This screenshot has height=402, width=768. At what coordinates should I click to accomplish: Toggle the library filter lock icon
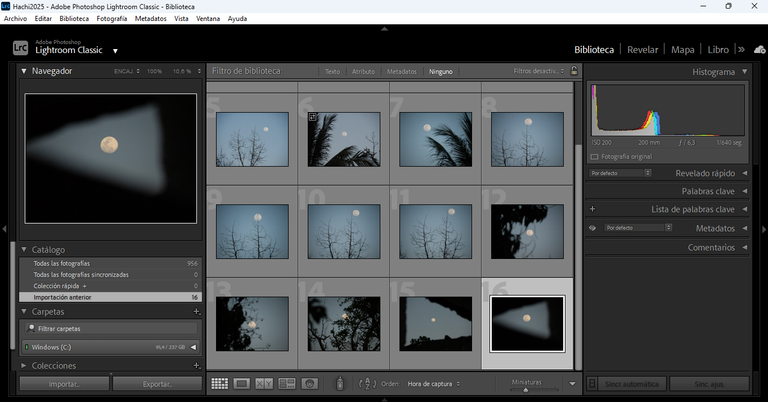coord(574,71)
